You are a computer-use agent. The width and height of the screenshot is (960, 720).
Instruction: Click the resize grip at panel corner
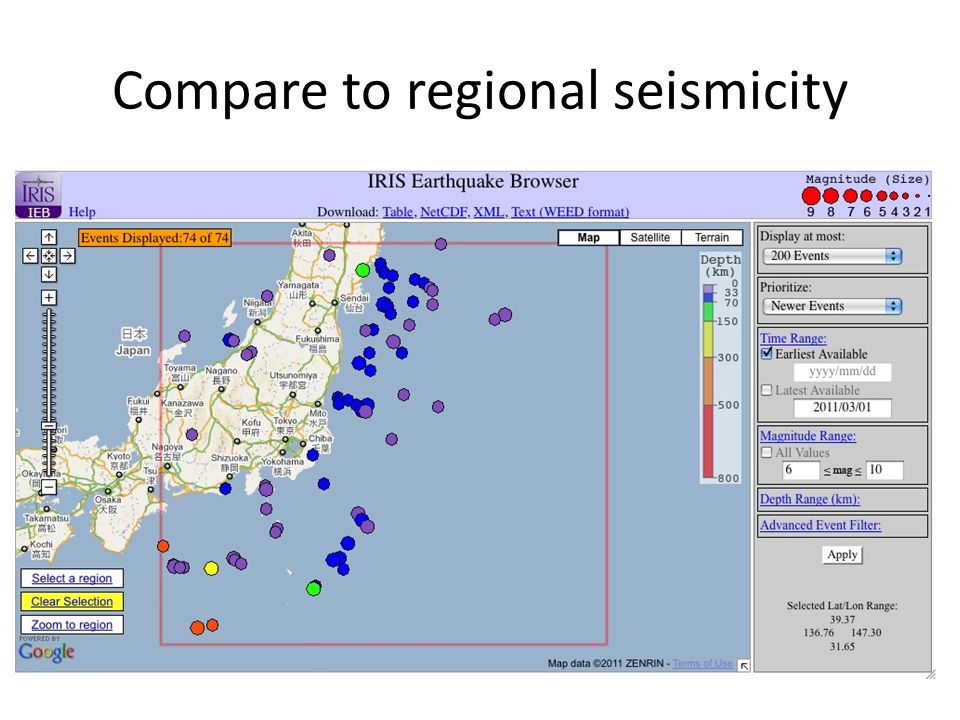[x=931, y=675]
